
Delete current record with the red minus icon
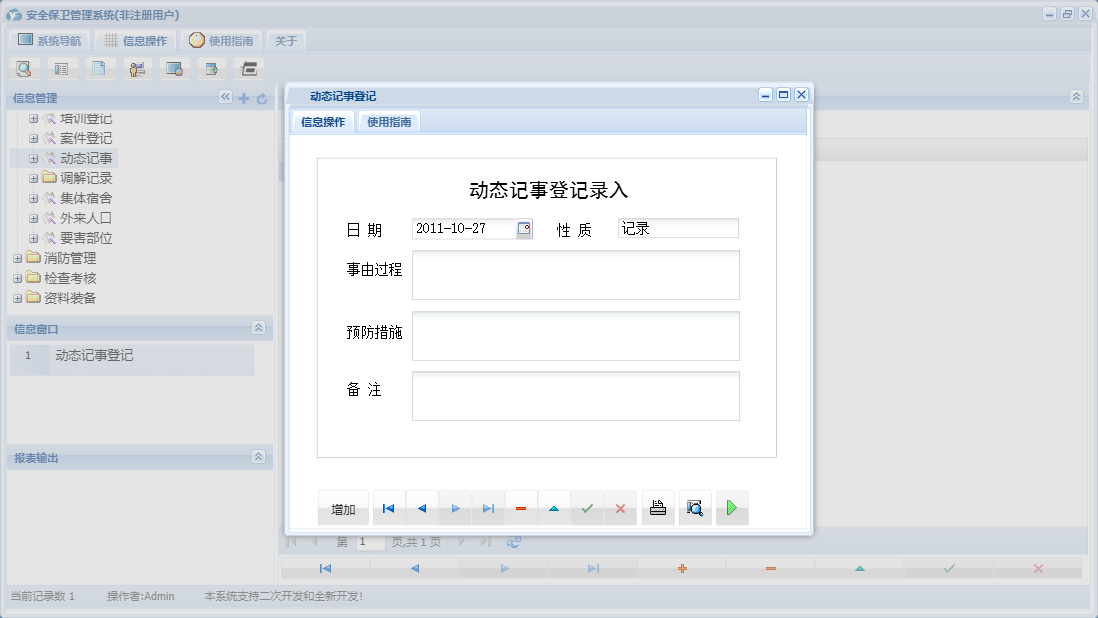pyautogui.click(x=520, y=508)
